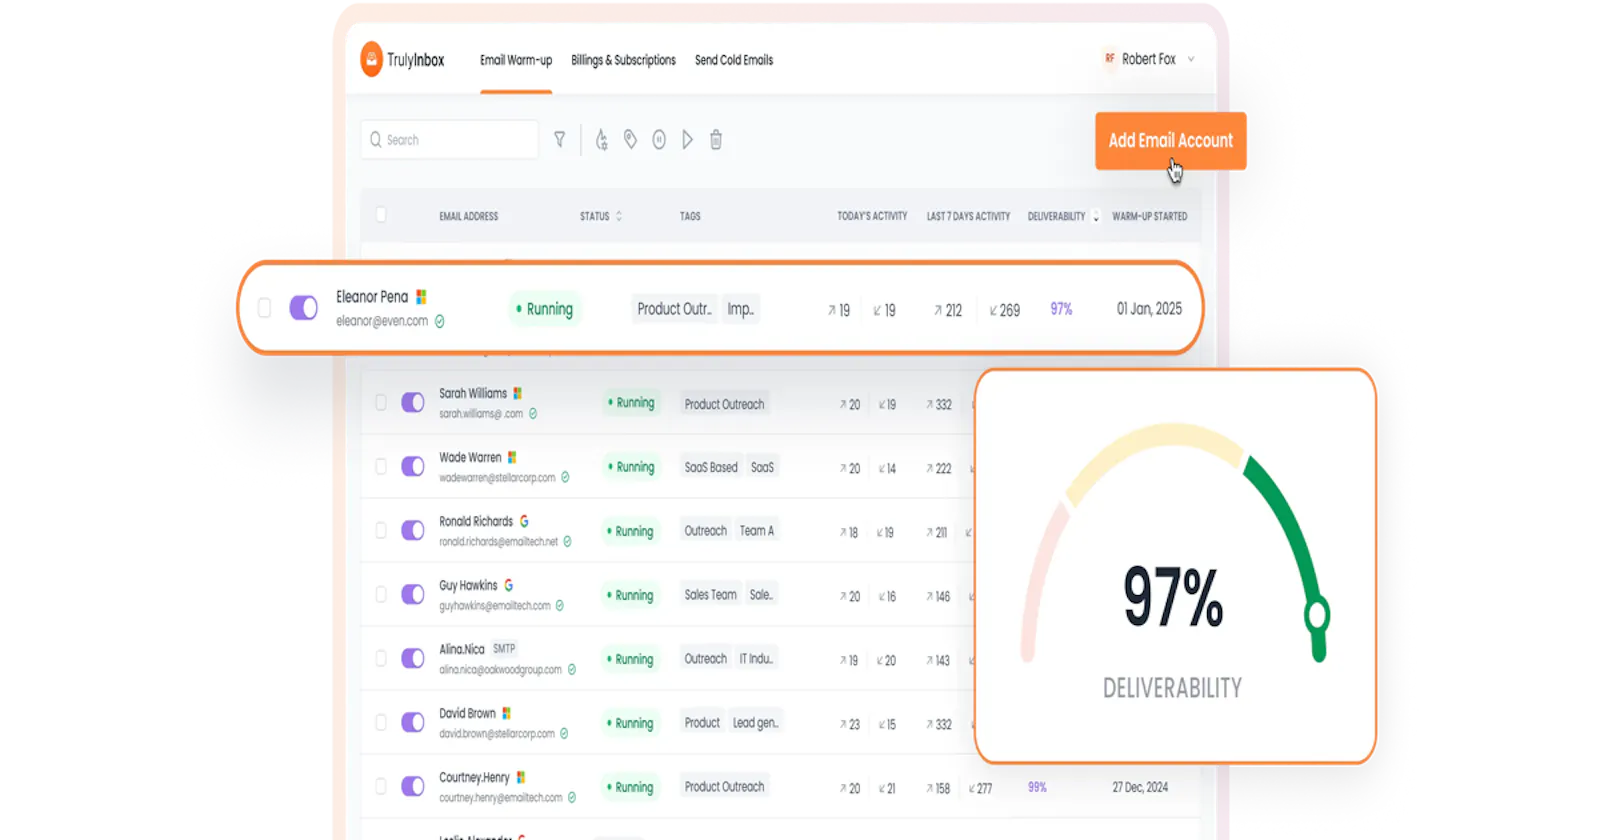Switch to Send Cold Emails tab
Viewport: 1600px width, 840px height.
pyautogui.click(x=734, y=60)
